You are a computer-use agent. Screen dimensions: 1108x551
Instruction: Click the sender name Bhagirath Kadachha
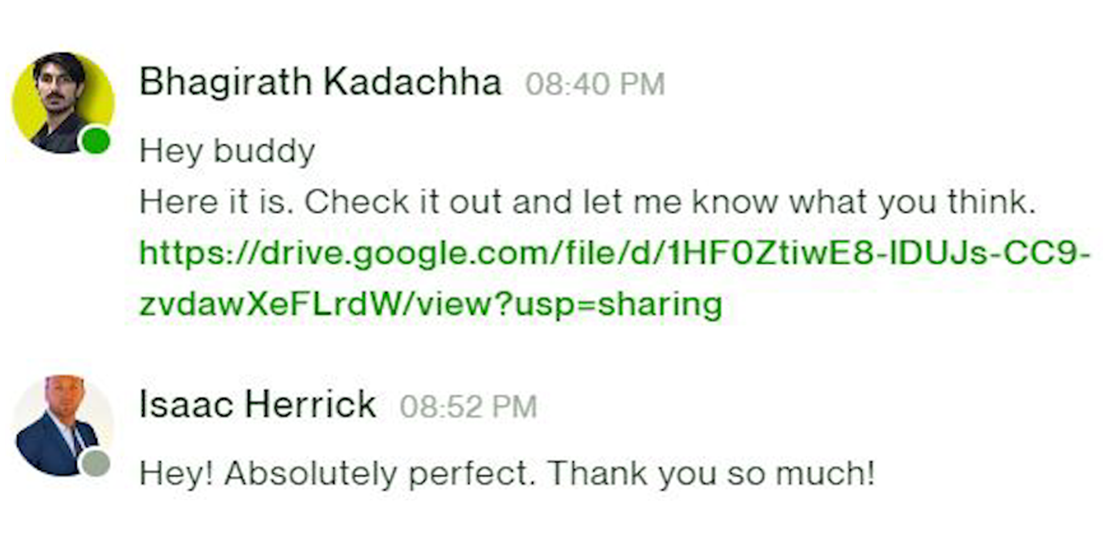pyautogui.click(x=320, y=83)
